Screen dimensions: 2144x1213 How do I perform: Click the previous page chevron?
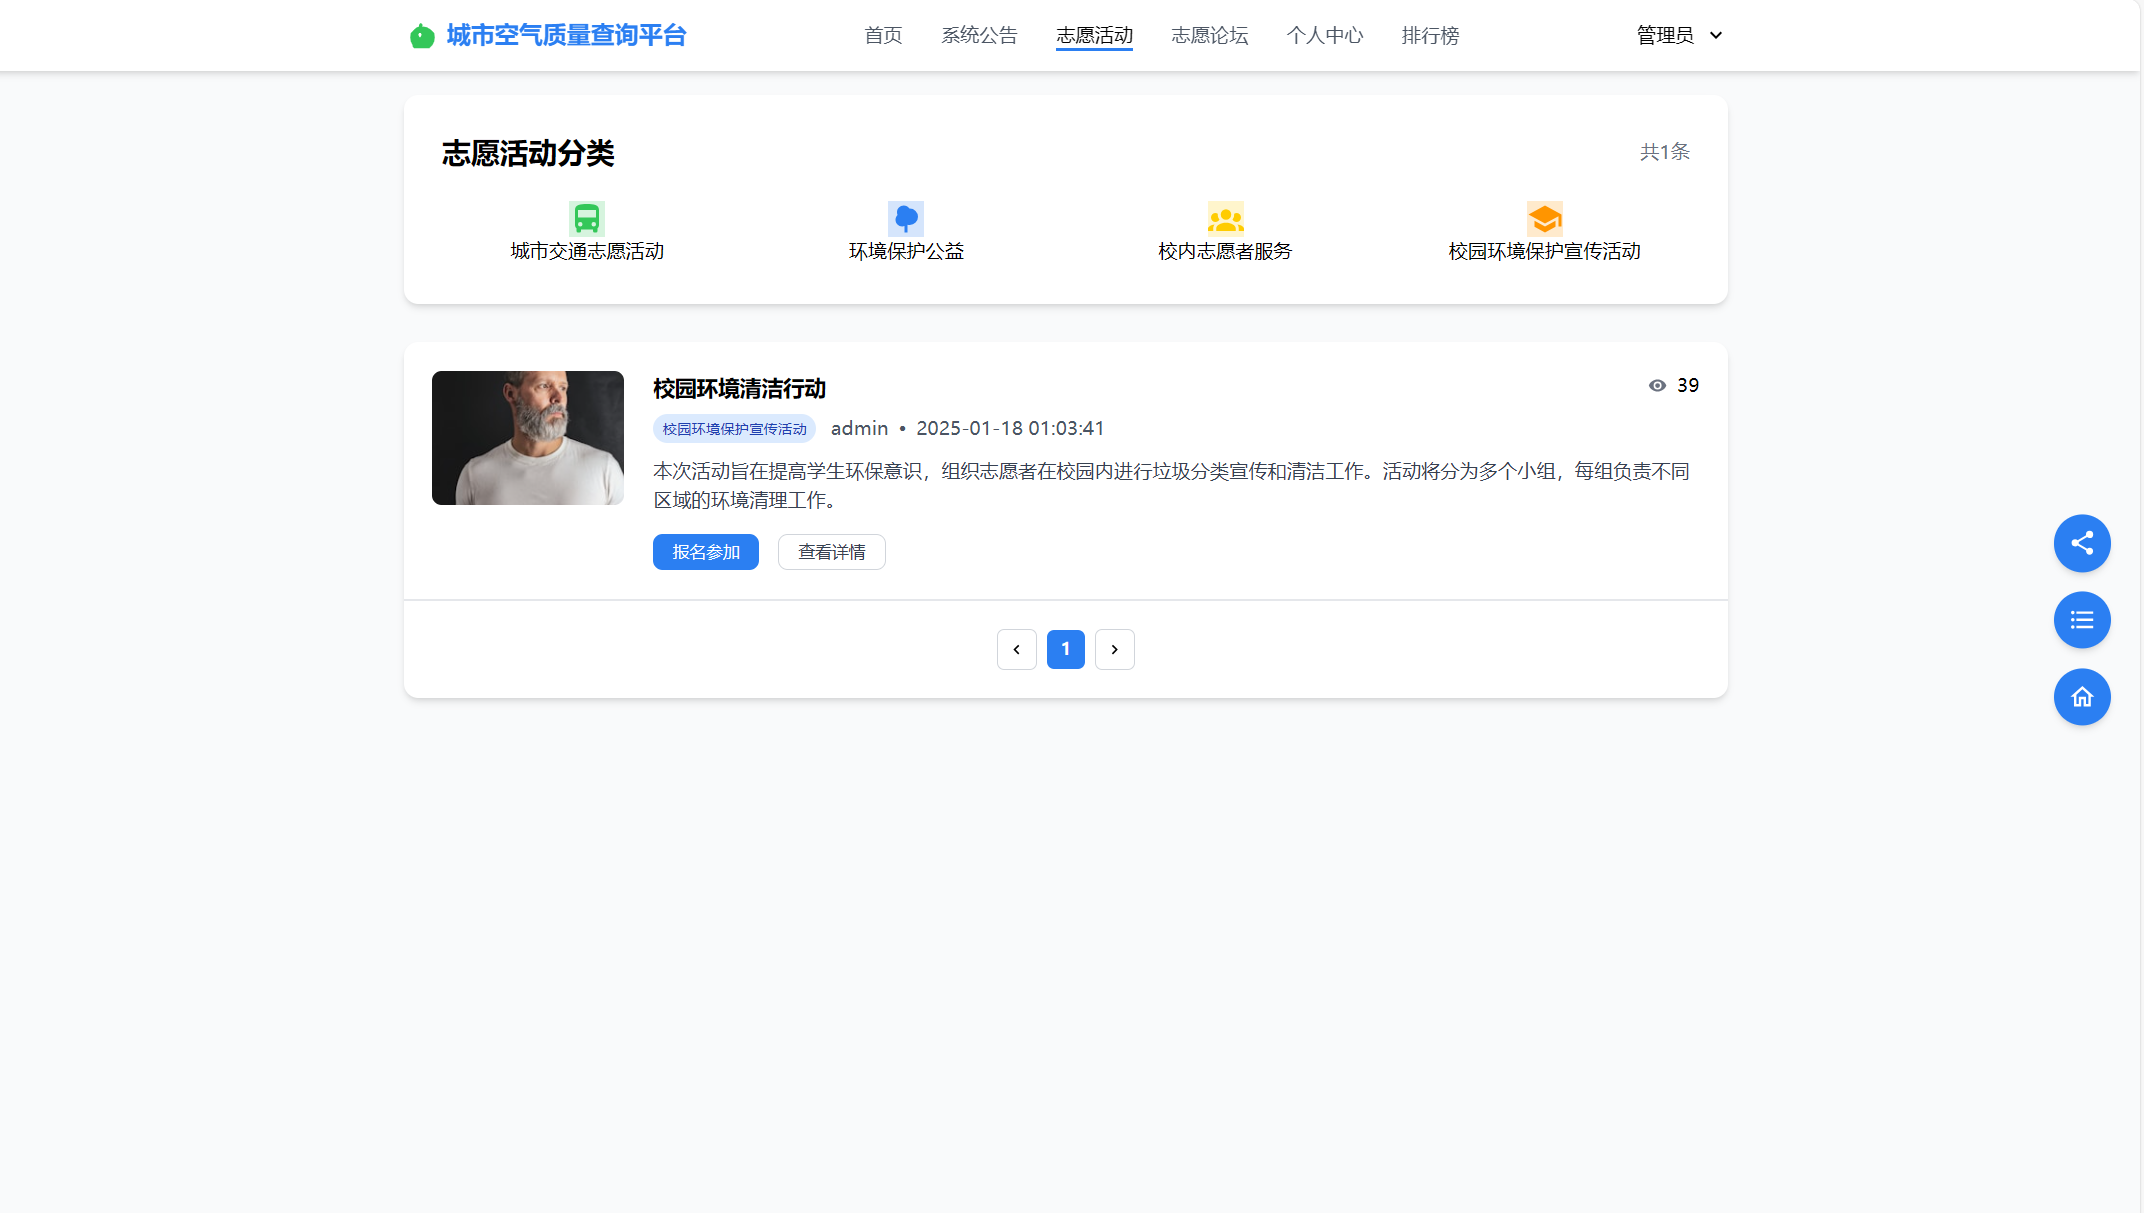pyautogui.click(x=1016, y=649)
